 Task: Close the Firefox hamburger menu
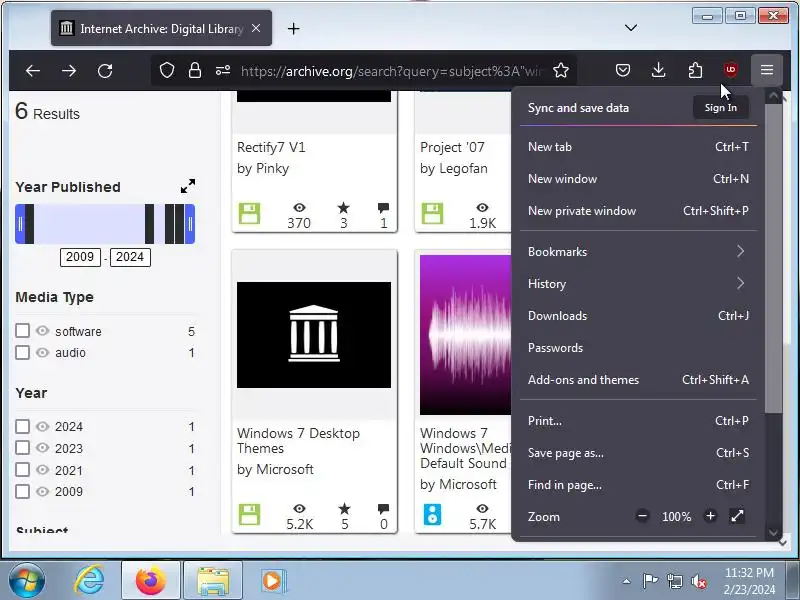767,70
